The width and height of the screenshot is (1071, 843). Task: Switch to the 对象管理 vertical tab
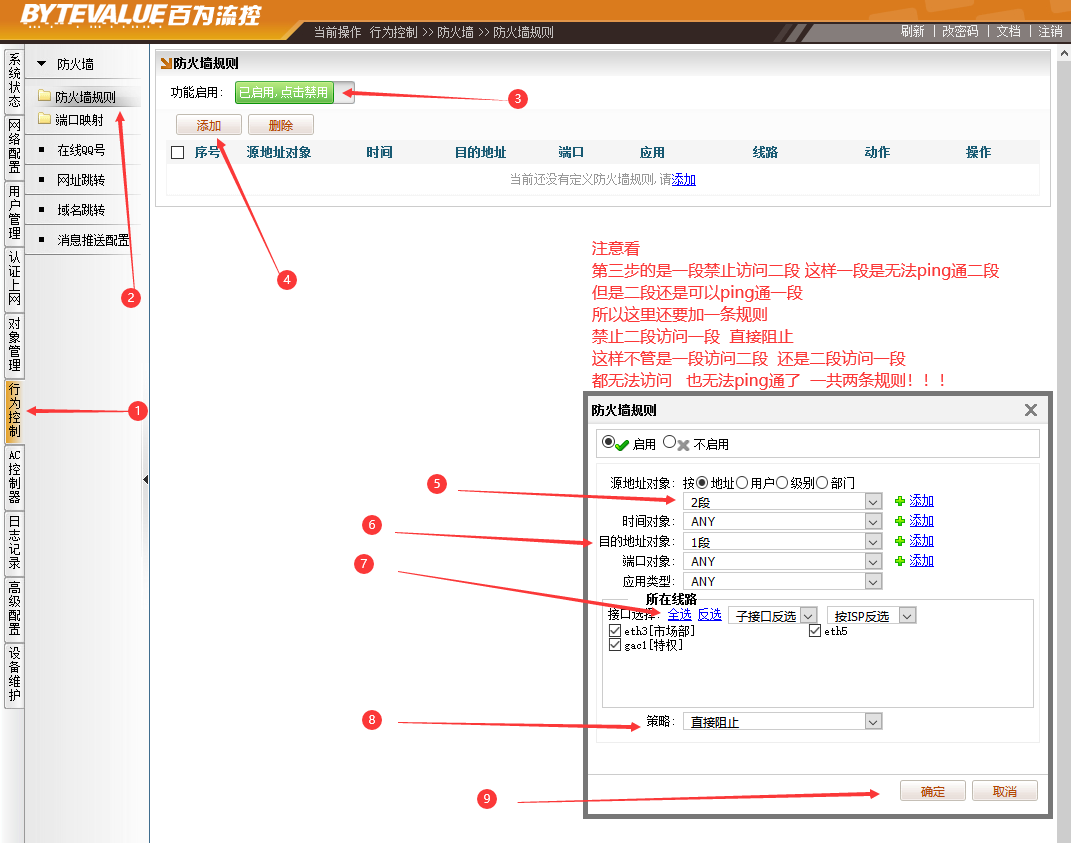tap(14, 344)
